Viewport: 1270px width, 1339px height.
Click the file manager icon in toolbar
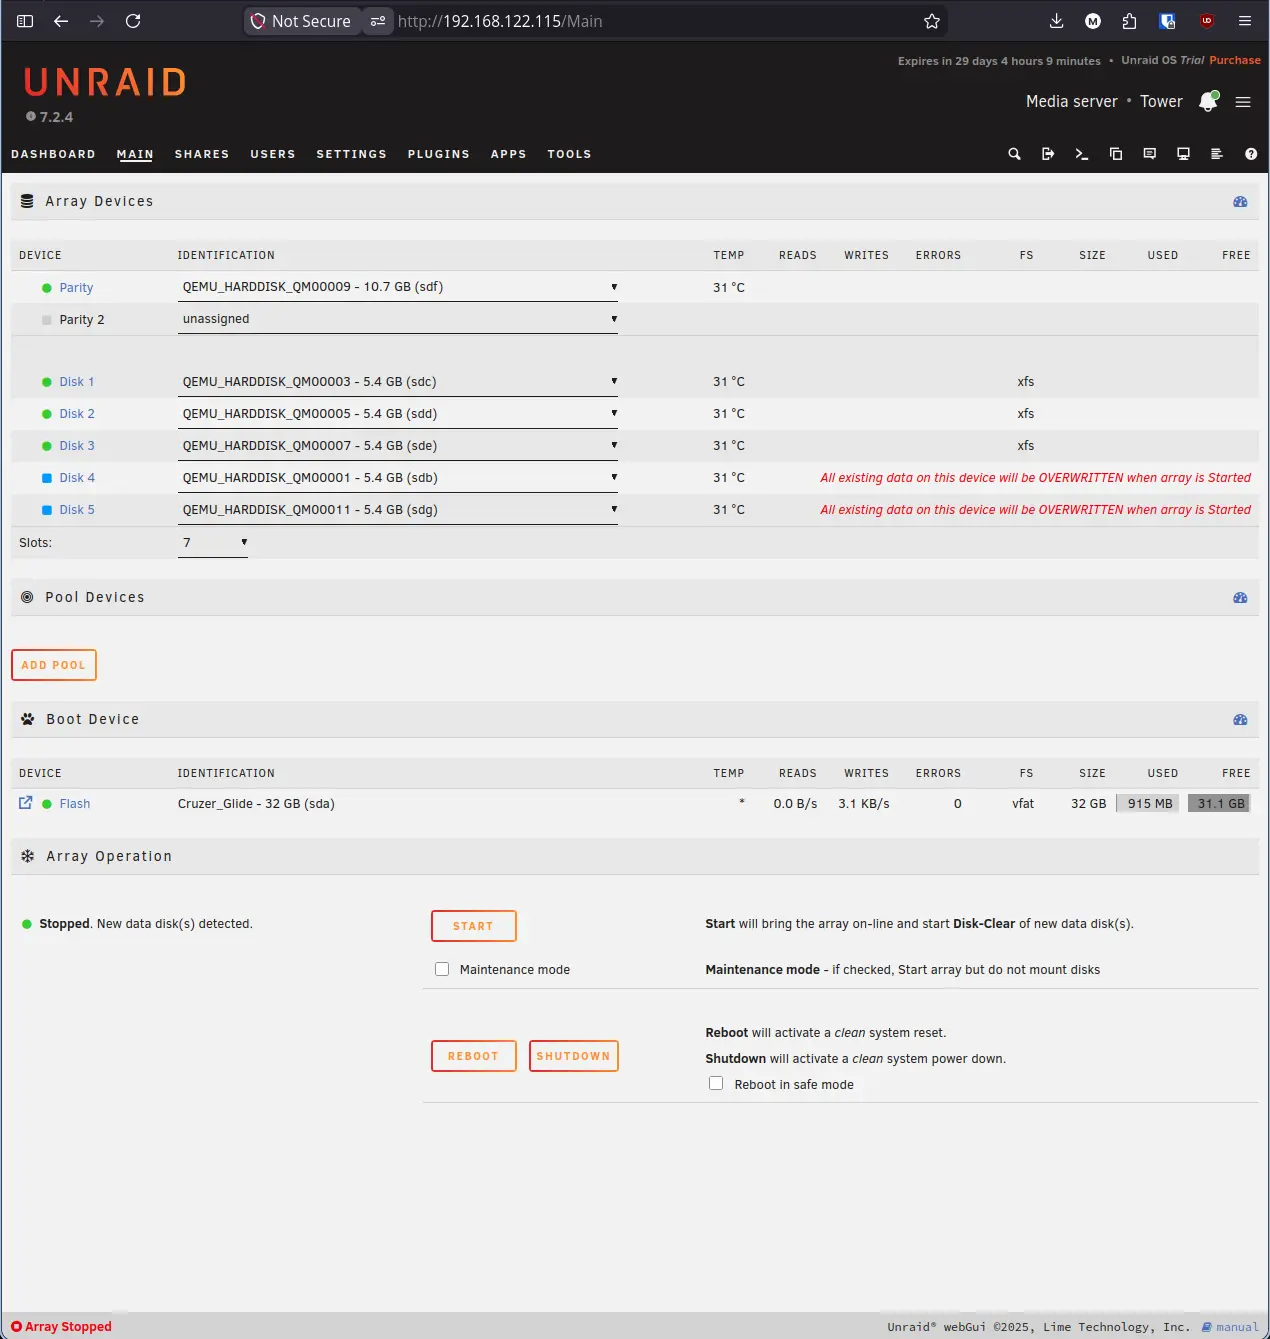click(x=1116, y=154)
